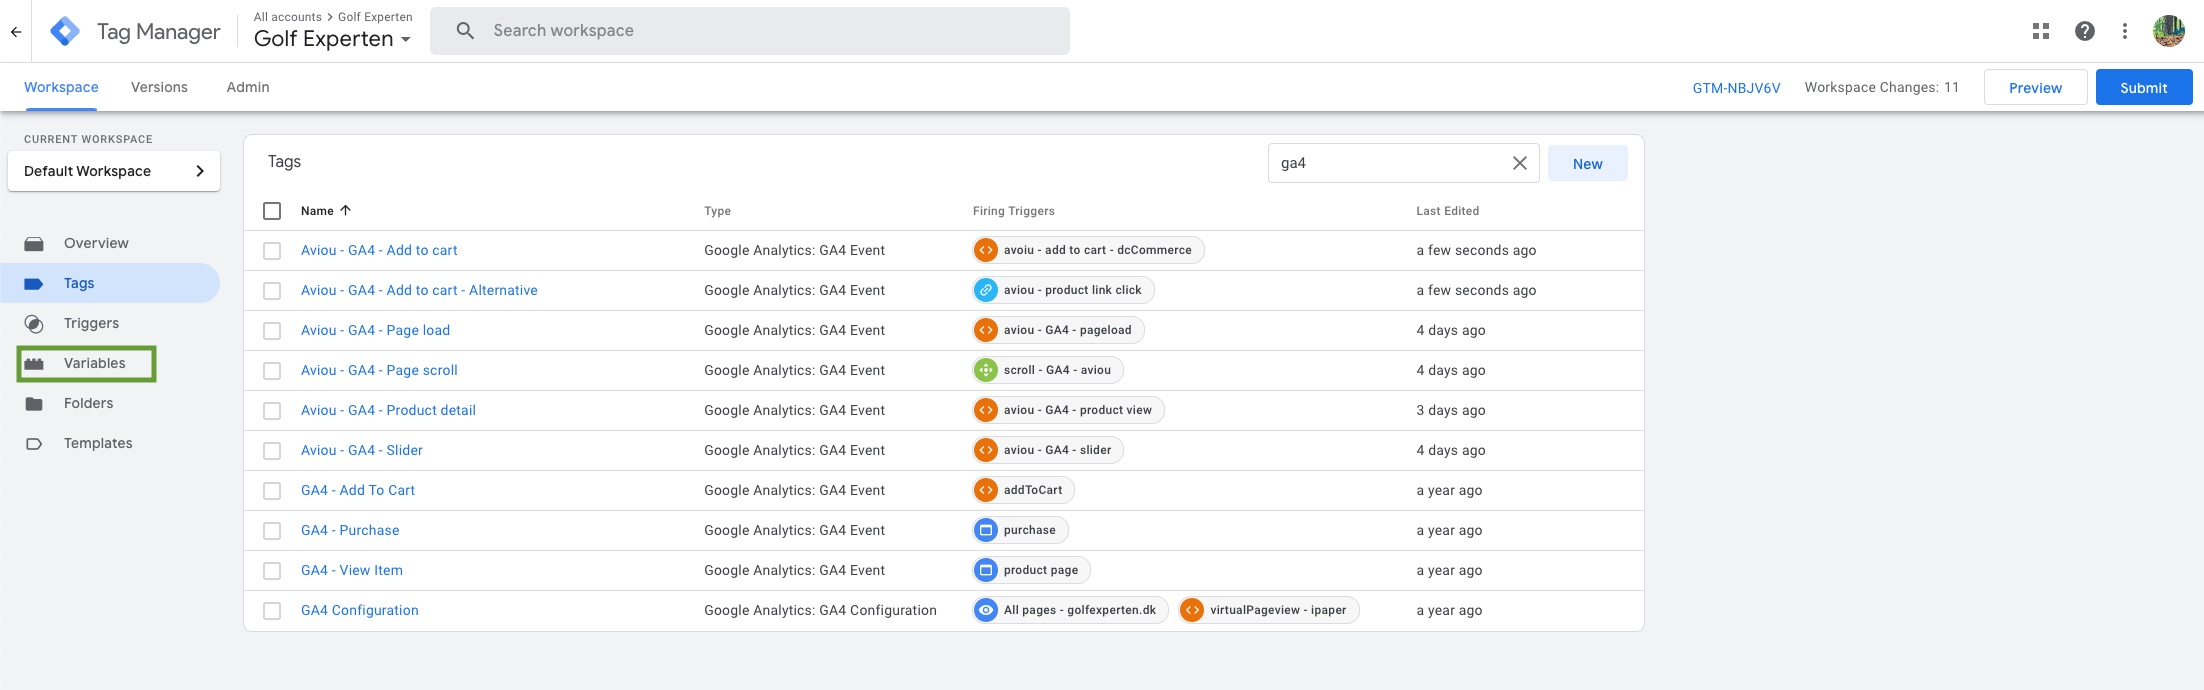Click the Name sort arrow icon
The height and width of the screenshot is (690, 2204).
(346, 210)
